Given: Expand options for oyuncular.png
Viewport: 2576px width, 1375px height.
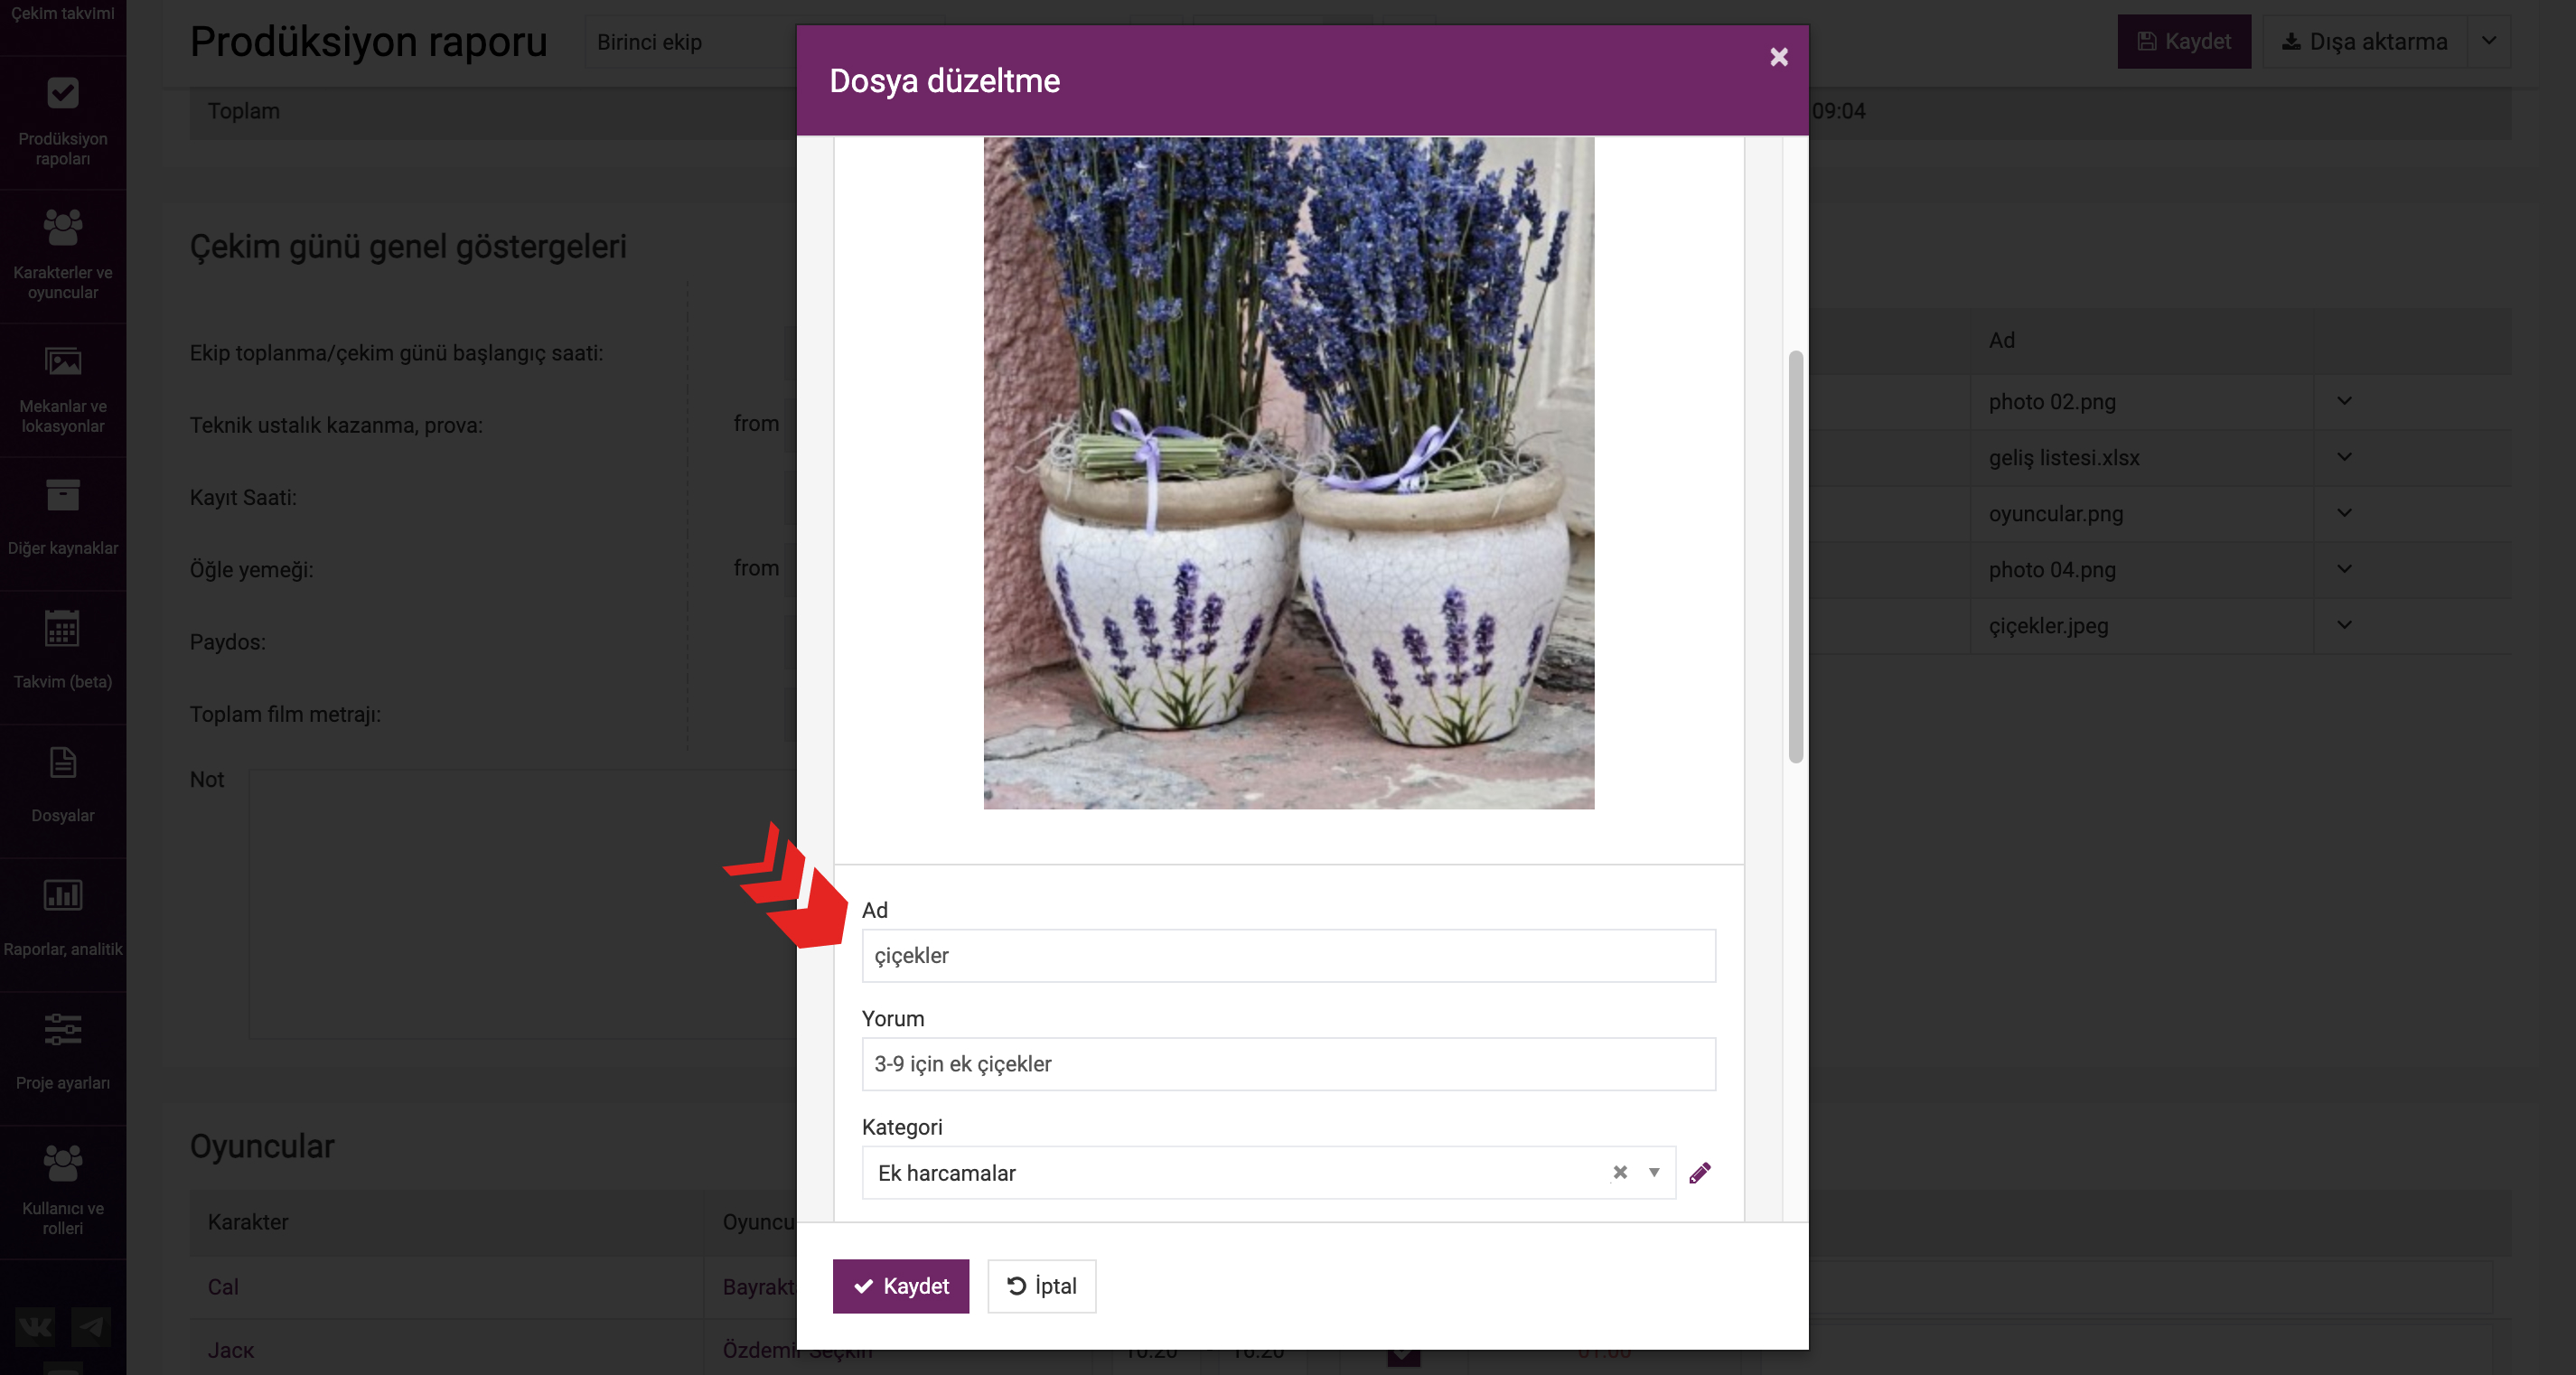Looking at the screenshot, I should pyautogui.click(x=2344, y=513).
